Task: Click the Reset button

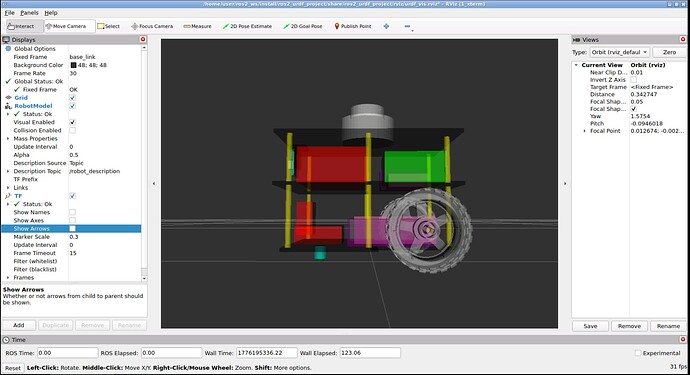Action: click(13, 368)
